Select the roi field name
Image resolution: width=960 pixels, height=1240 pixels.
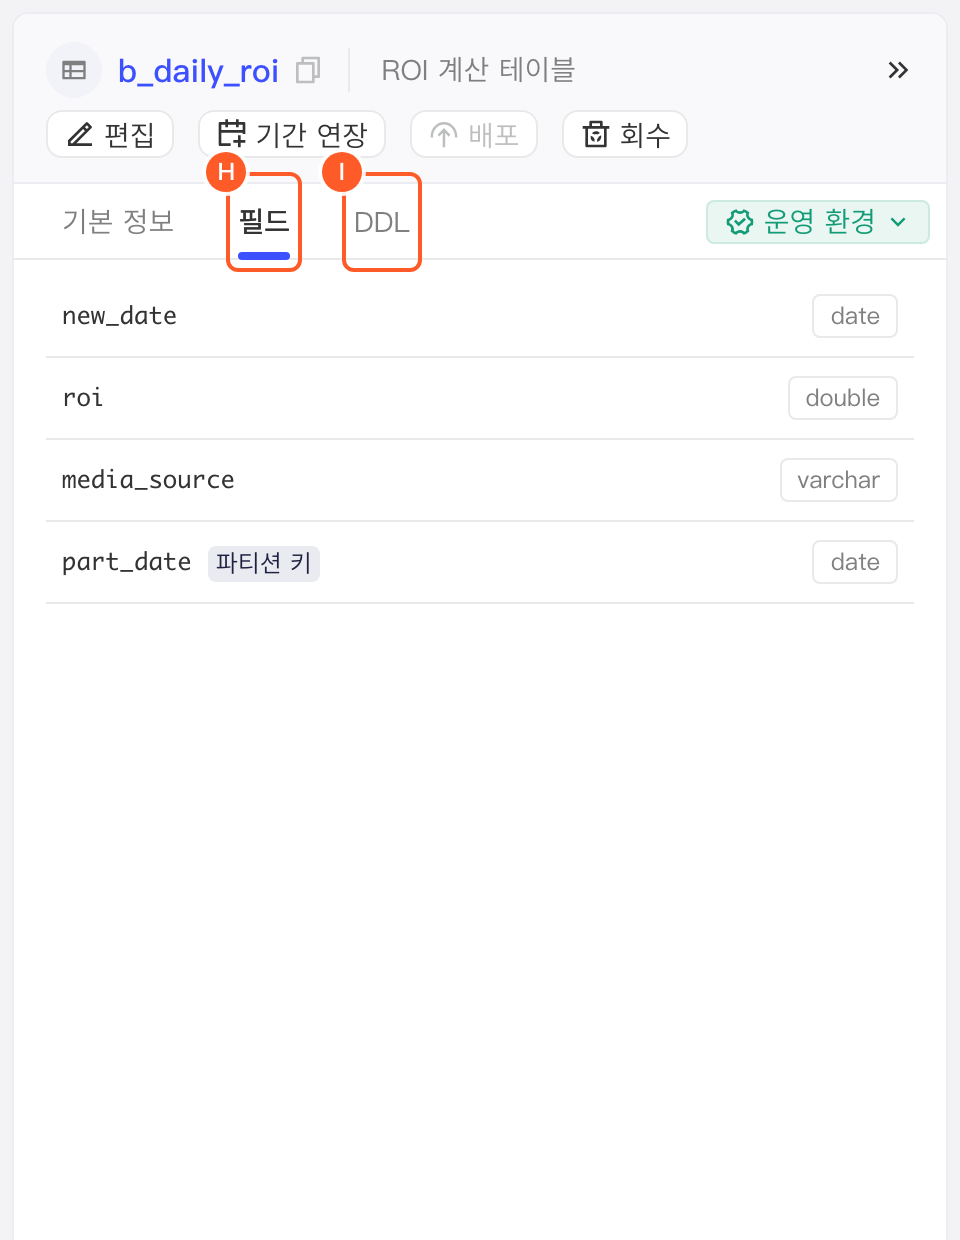82,398
